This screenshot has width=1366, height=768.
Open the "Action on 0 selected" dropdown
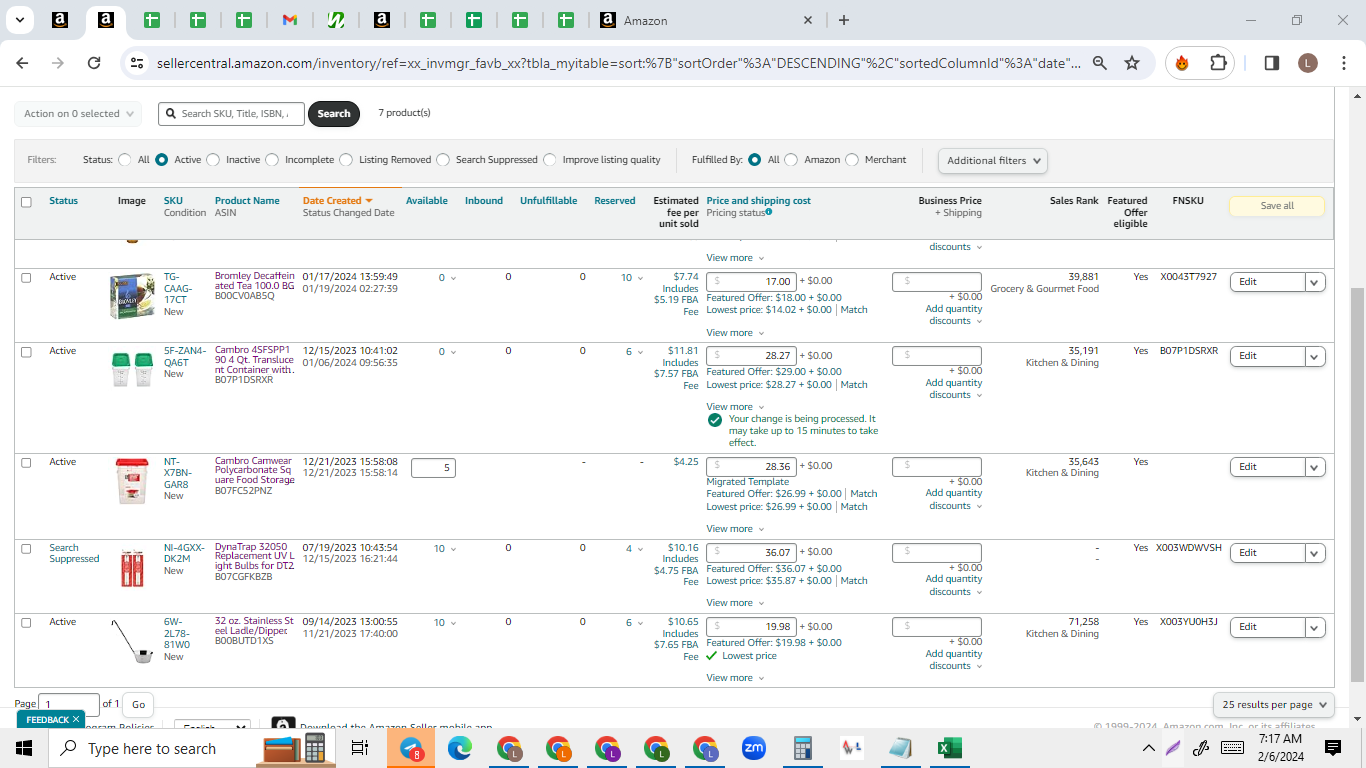(x=78, y=114)
